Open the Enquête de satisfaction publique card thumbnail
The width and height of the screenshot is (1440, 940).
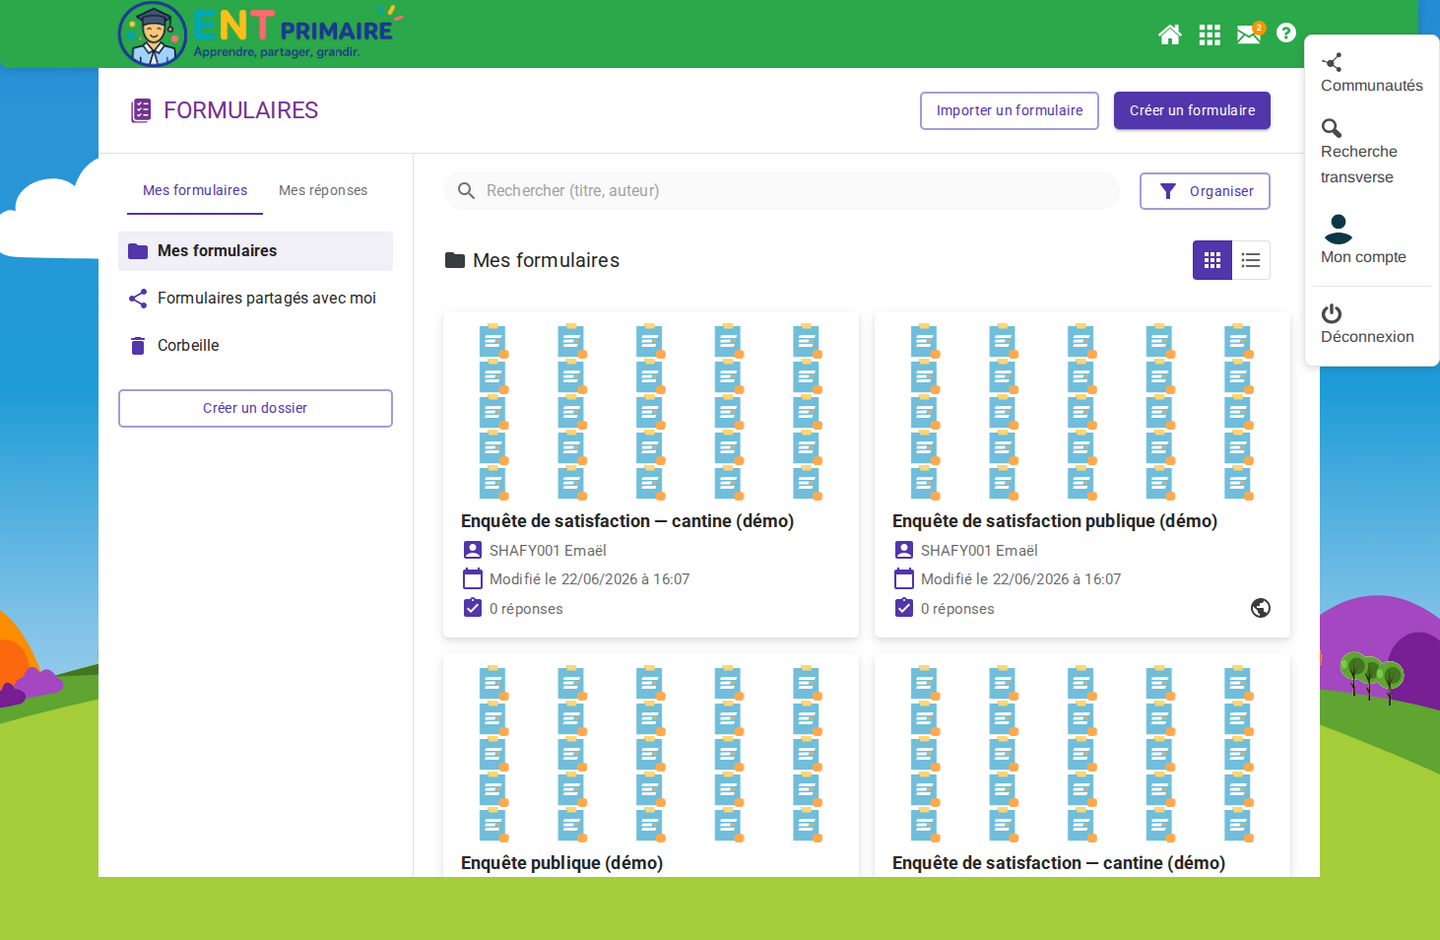click(1082, 411)
